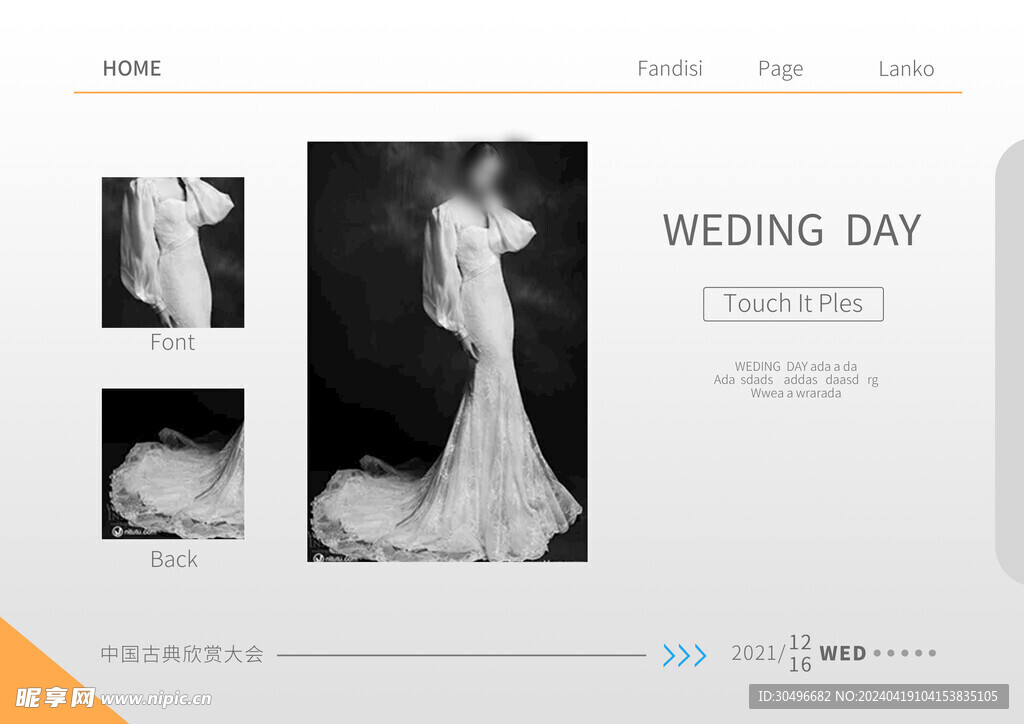Click the blue triple chevron arrows

(684, 655)
